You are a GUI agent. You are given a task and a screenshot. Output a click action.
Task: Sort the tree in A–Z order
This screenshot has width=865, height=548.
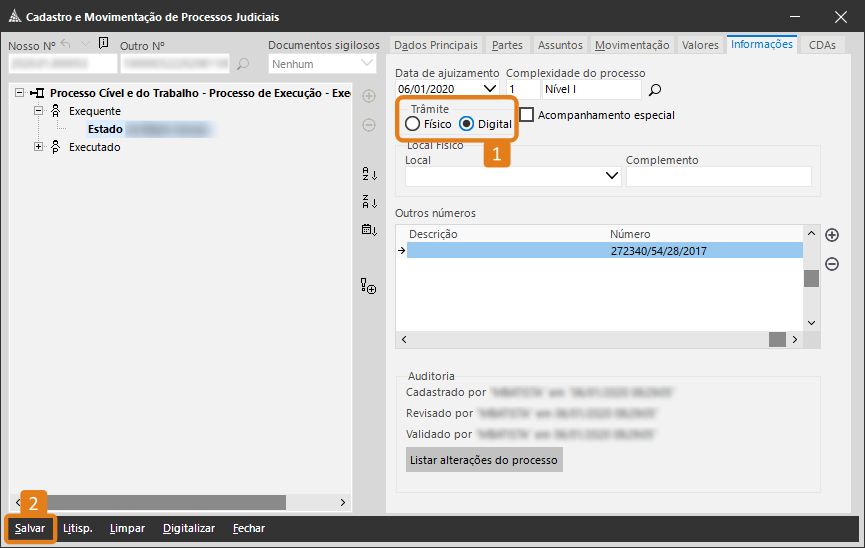coord(369,174)
